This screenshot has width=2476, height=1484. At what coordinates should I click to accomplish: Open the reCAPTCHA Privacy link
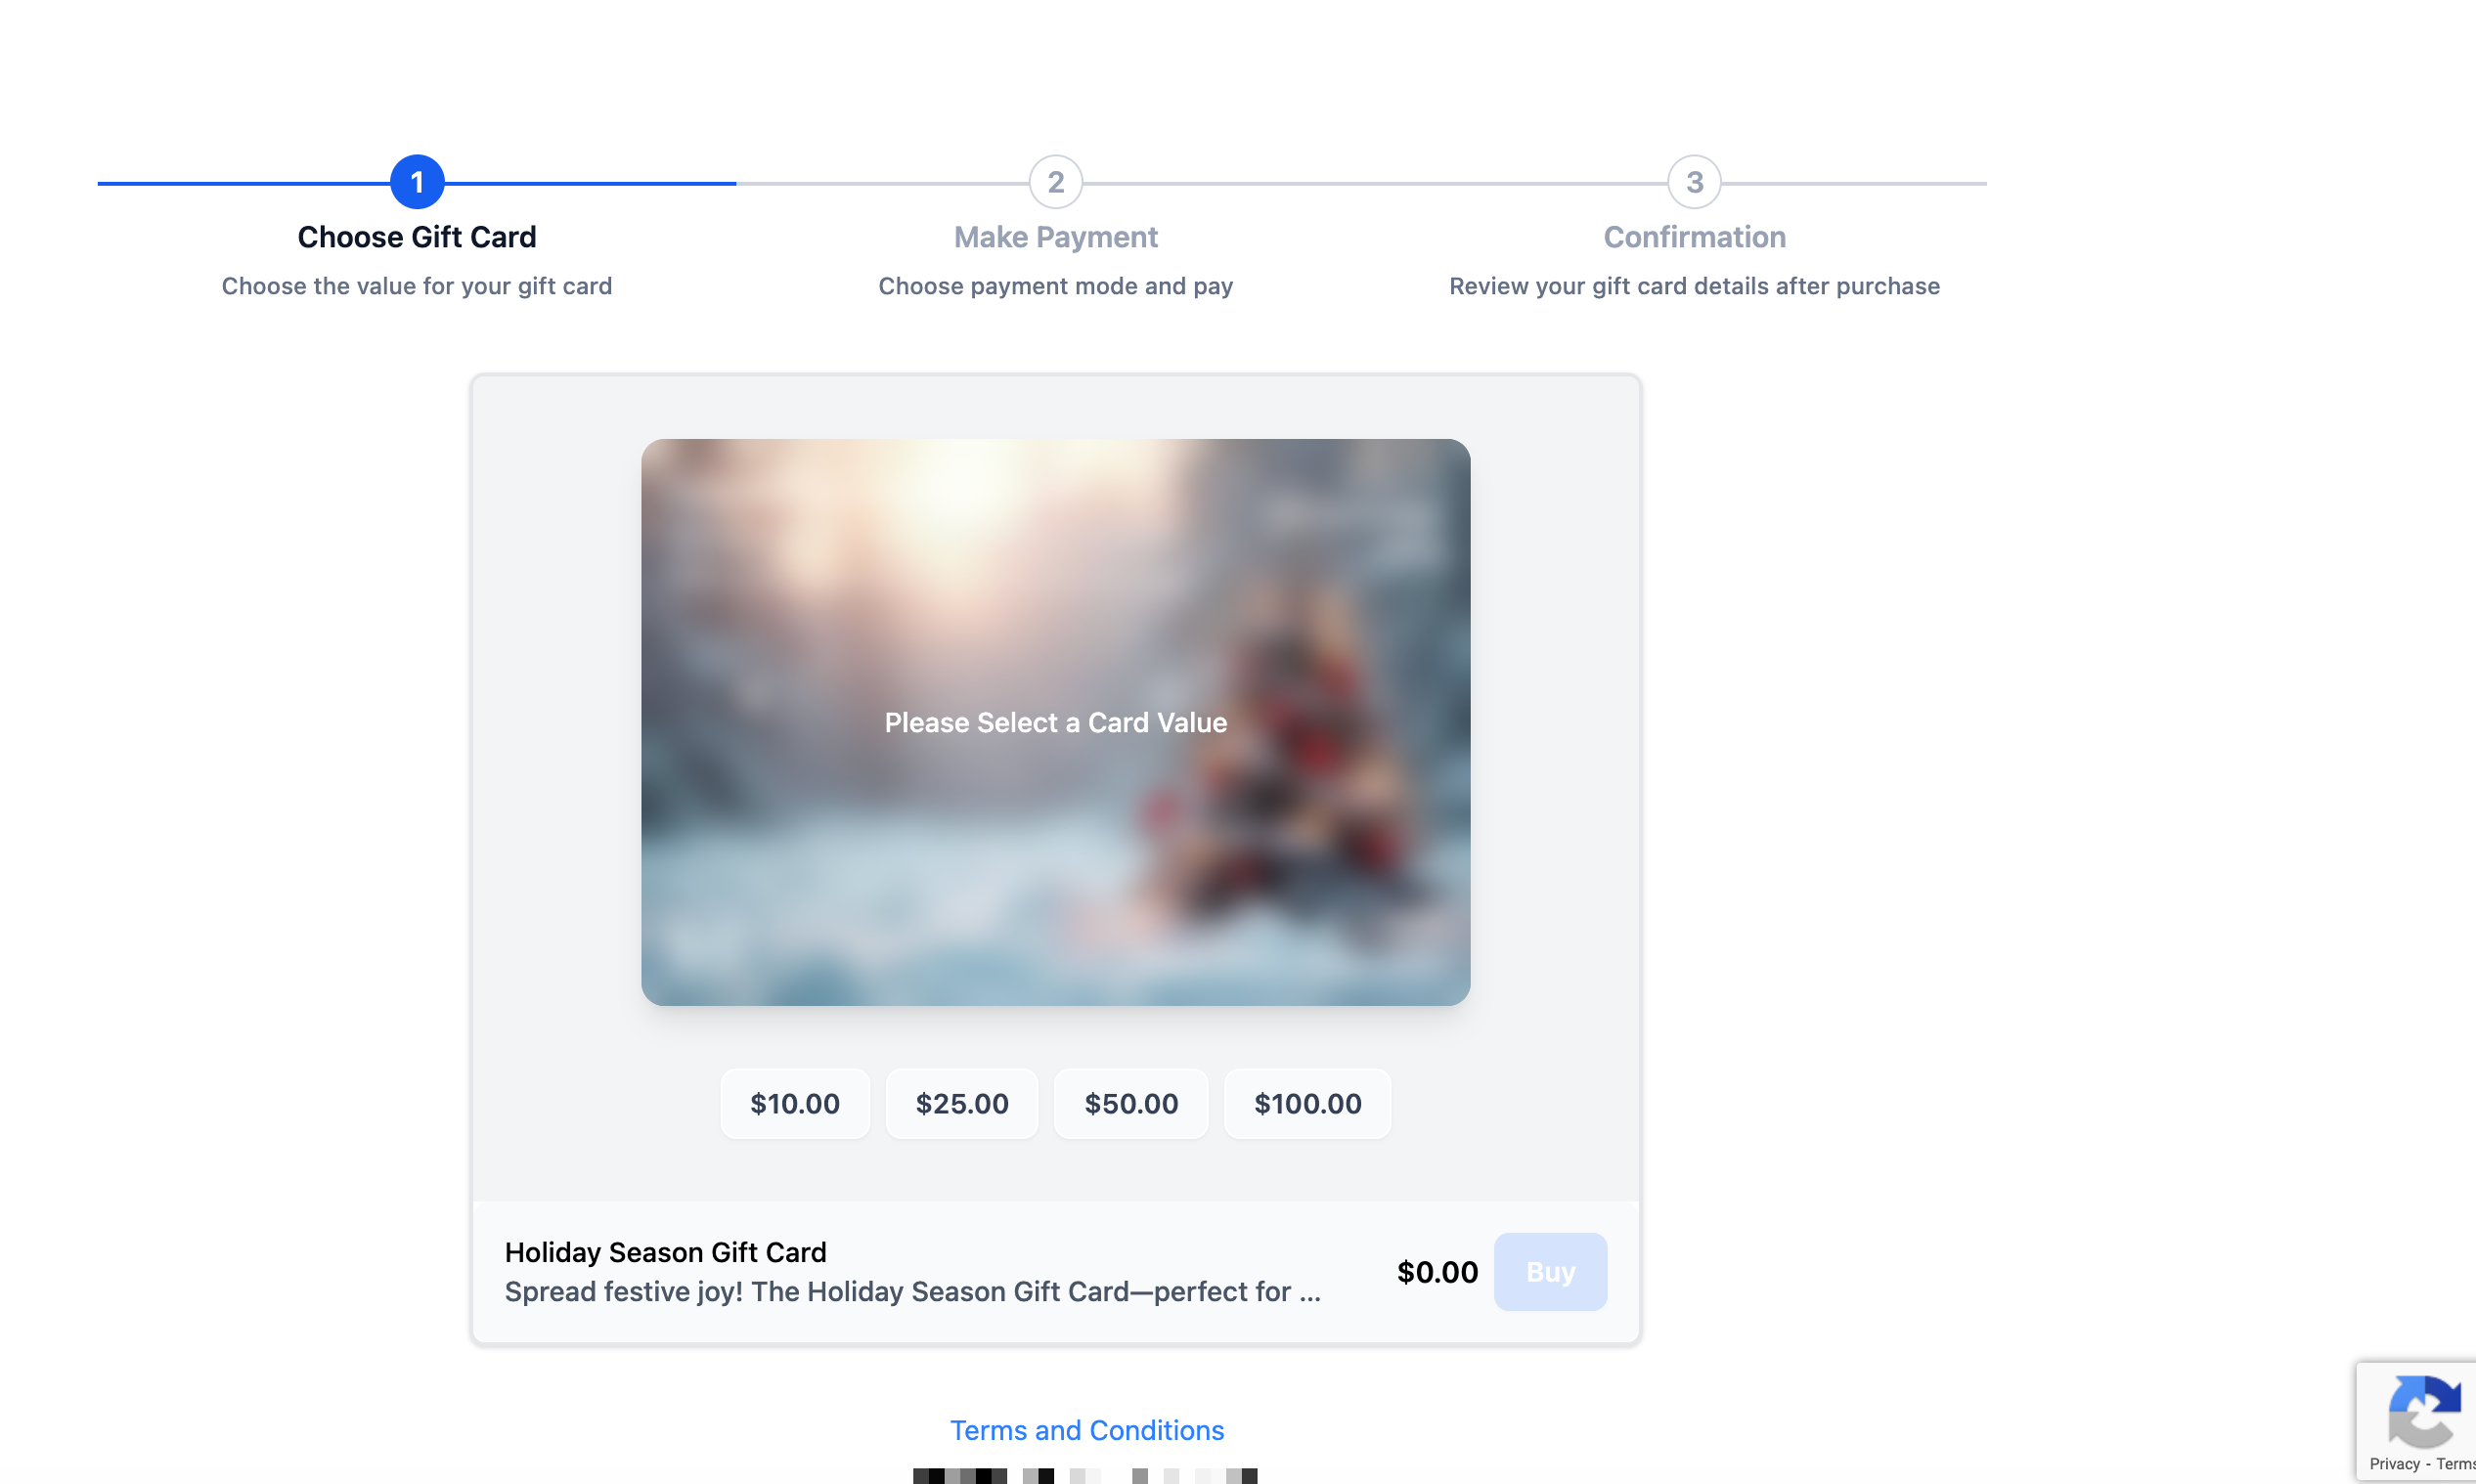pyautogui.click(x=2394, y=1464)
